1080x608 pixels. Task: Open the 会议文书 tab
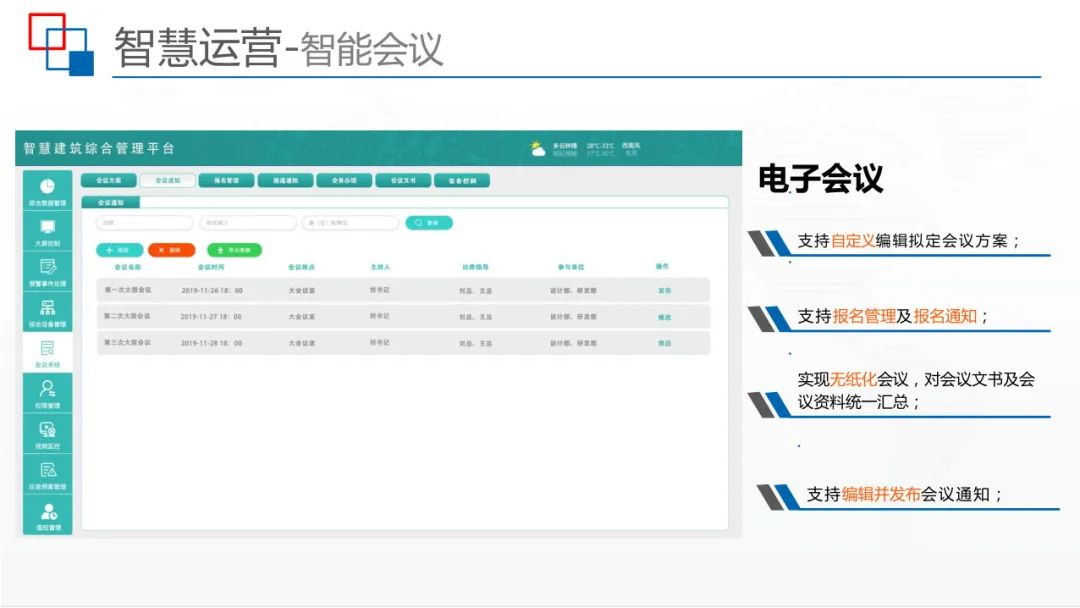click(x=404, y=180)
